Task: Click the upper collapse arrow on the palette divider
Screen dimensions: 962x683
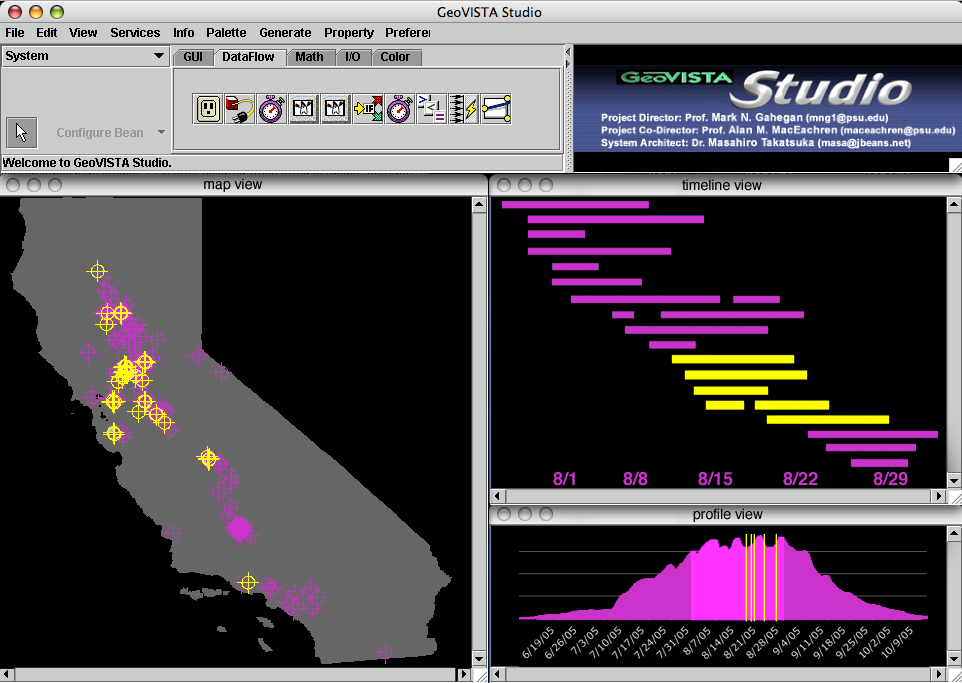Action: (x=568, y=52)
